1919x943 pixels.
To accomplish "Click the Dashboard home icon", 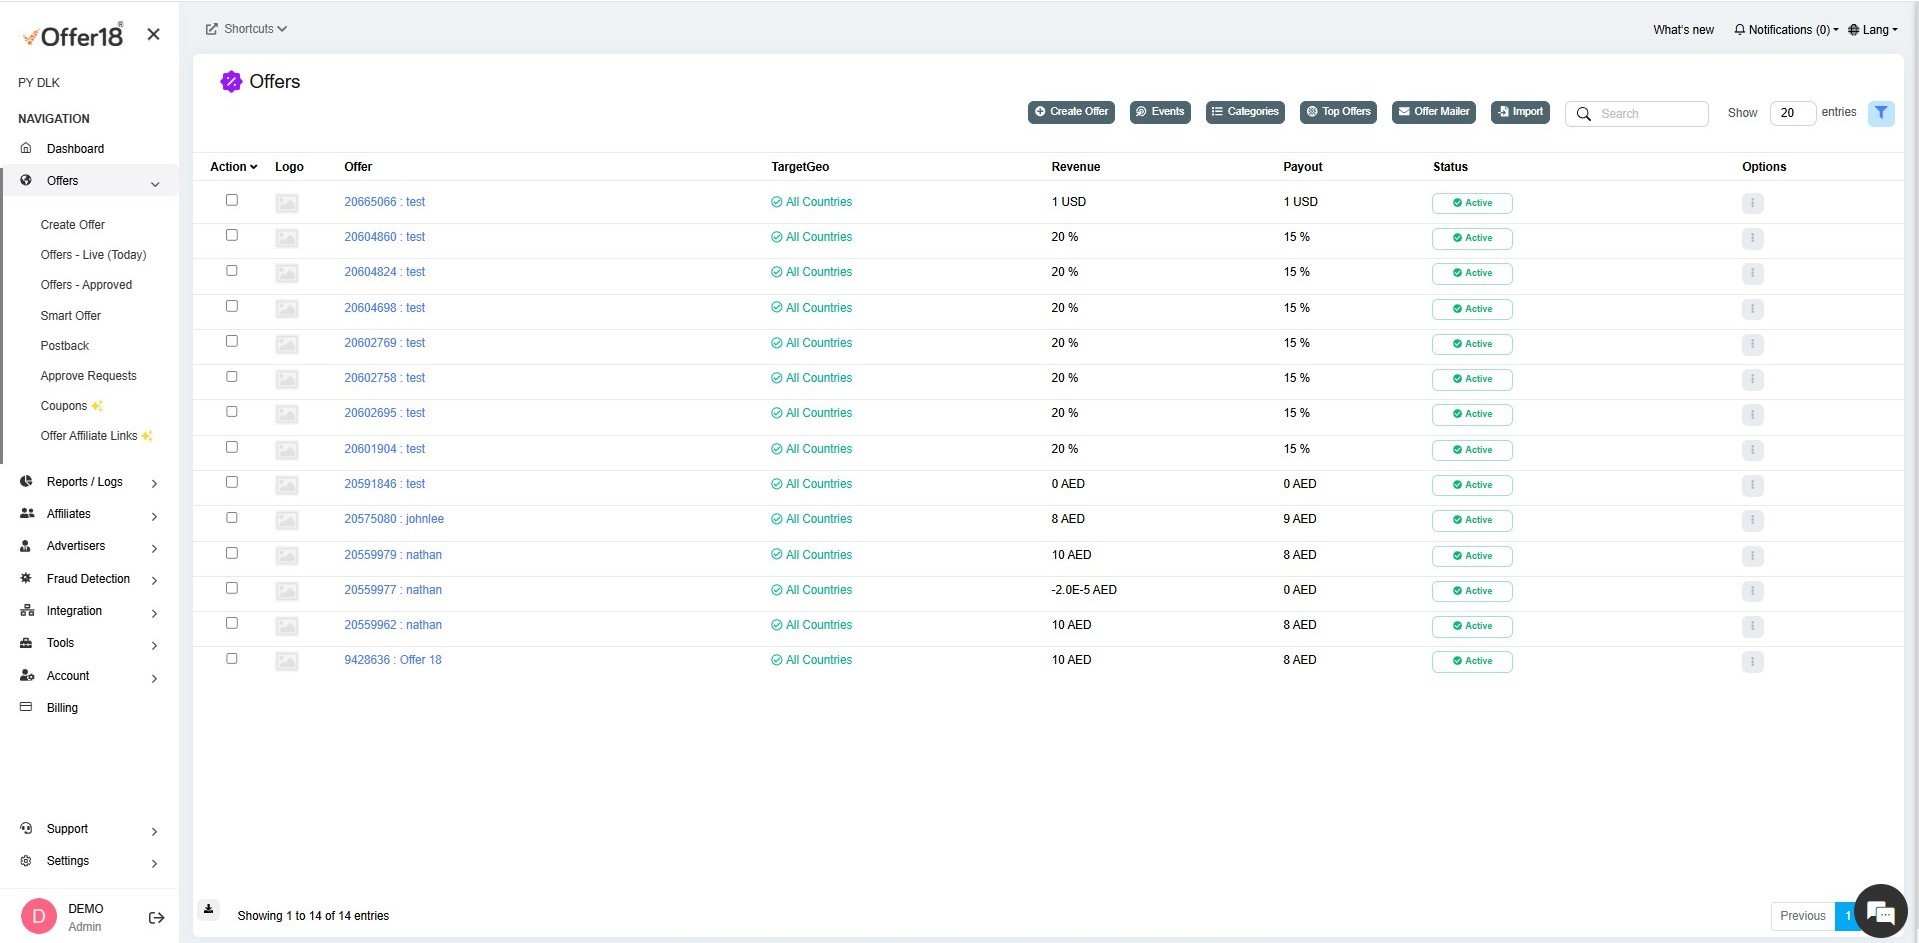I will point(26,148).
